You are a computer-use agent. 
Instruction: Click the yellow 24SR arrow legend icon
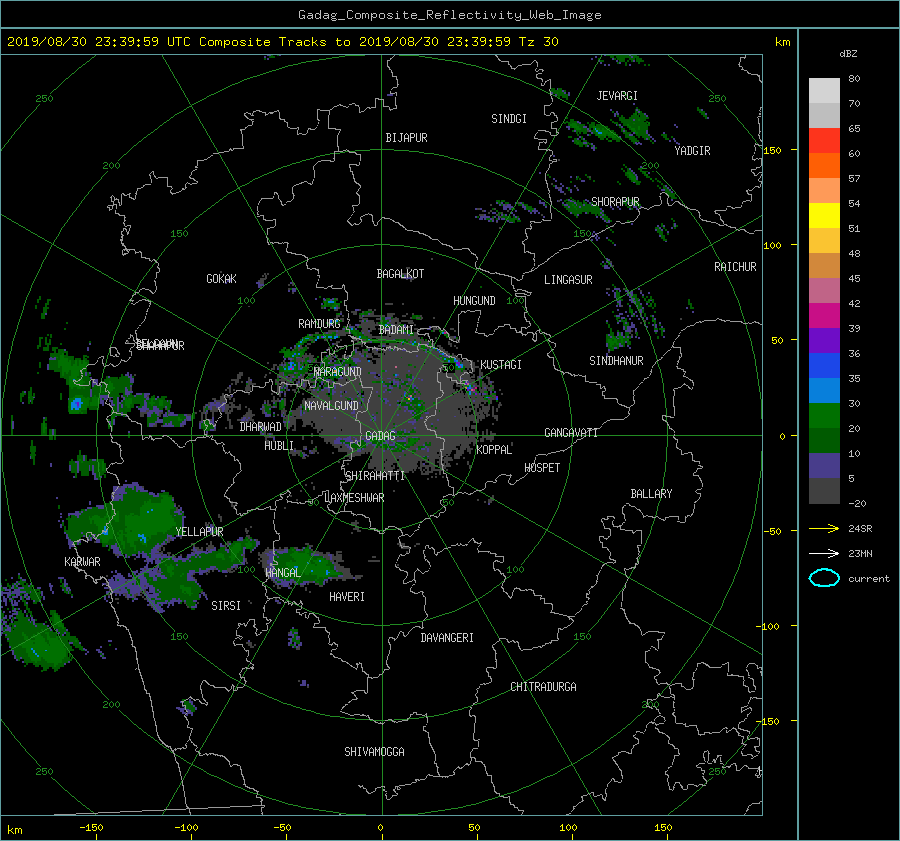(x=824, y=528)
